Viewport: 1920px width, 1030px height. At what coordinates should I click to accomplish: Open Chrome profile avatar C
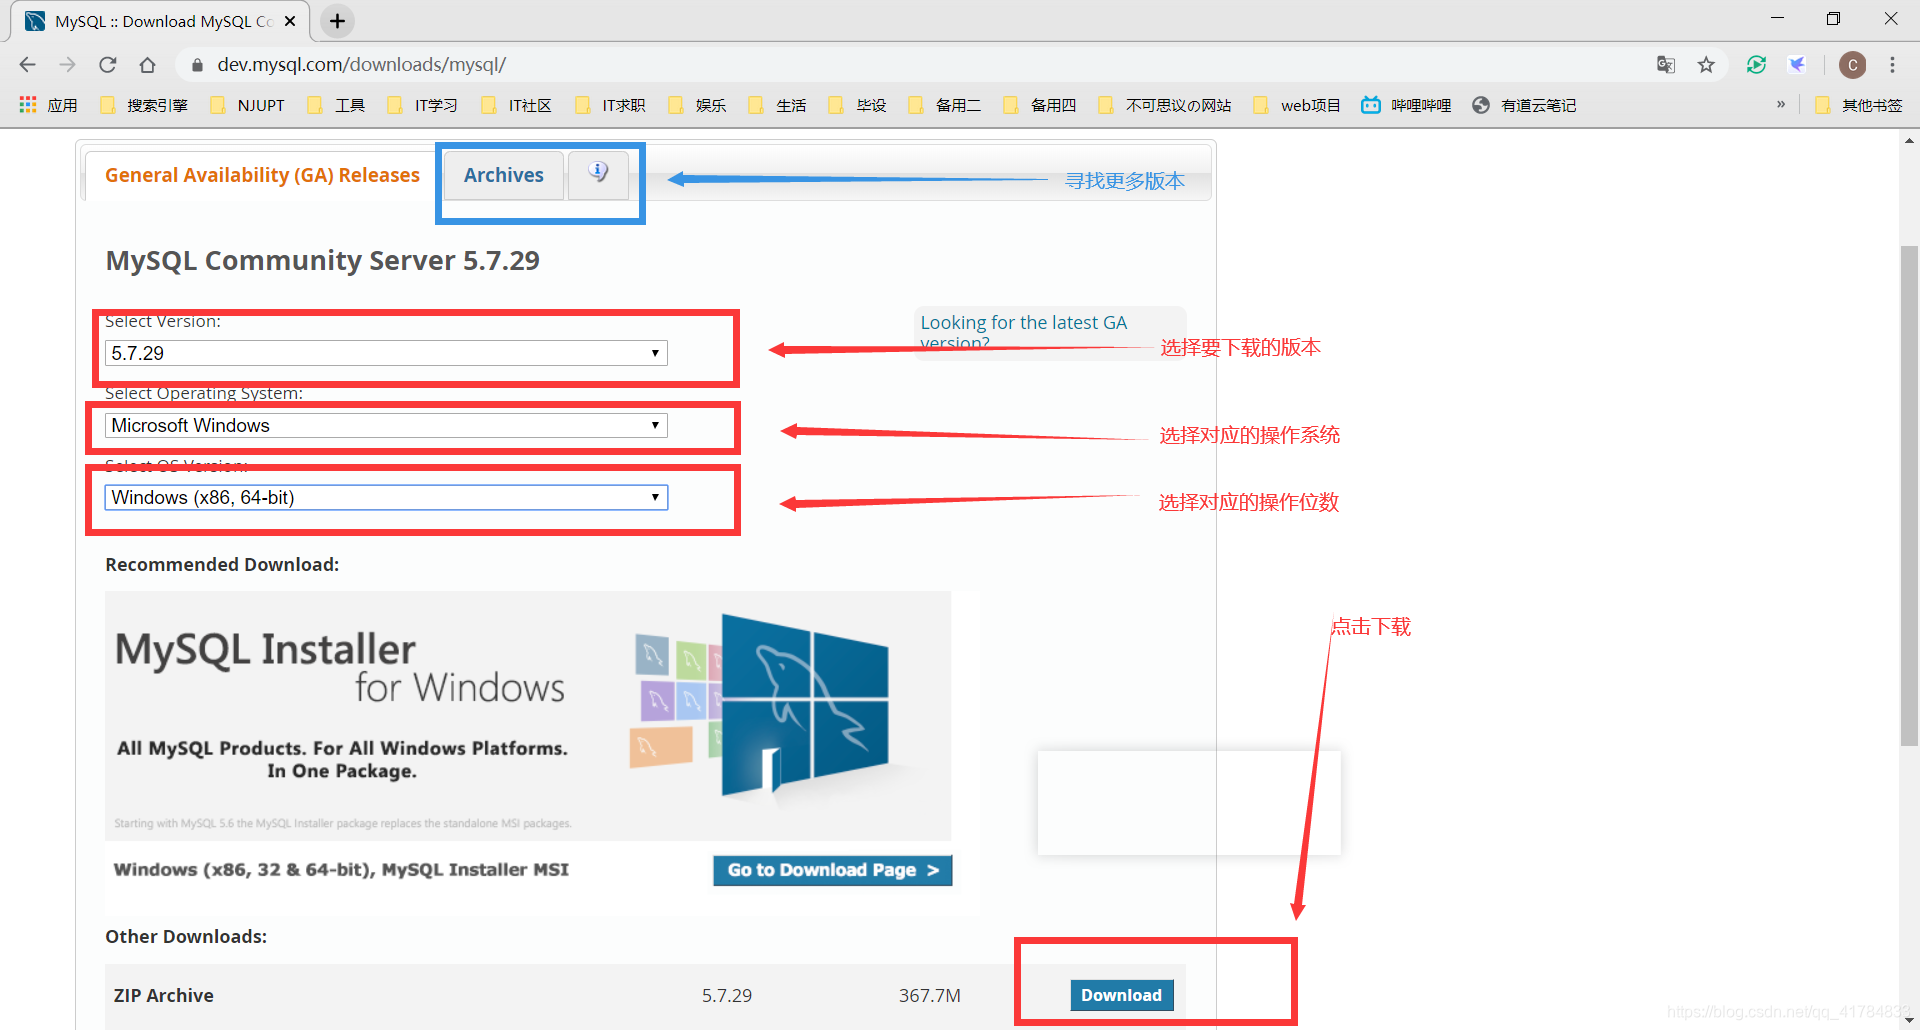[x=1852, y=65]
